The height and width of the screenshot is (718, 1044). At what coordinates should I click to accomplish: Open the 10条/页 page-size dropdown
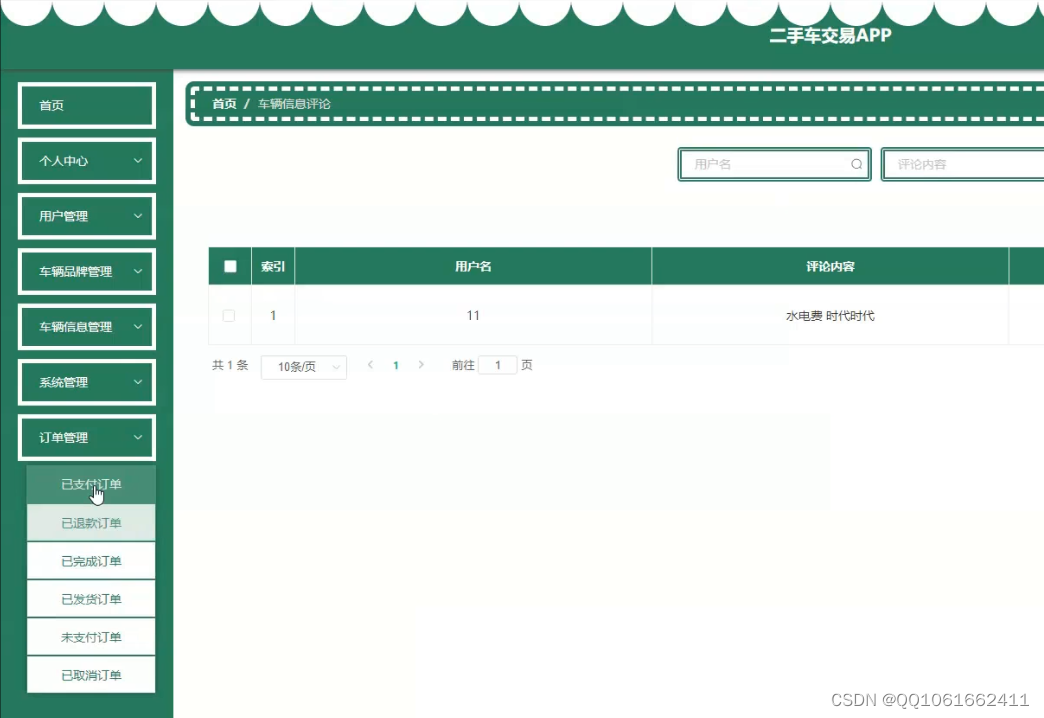(303, 366)
